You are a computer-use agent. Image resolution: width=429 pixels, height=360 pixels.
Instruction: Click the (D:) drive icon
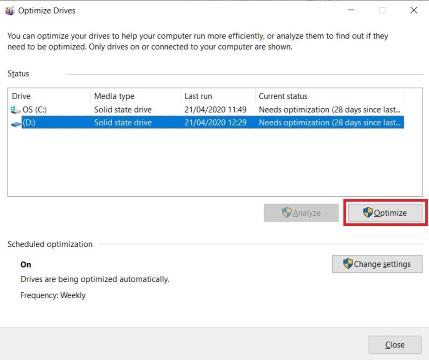coord(16,124)
